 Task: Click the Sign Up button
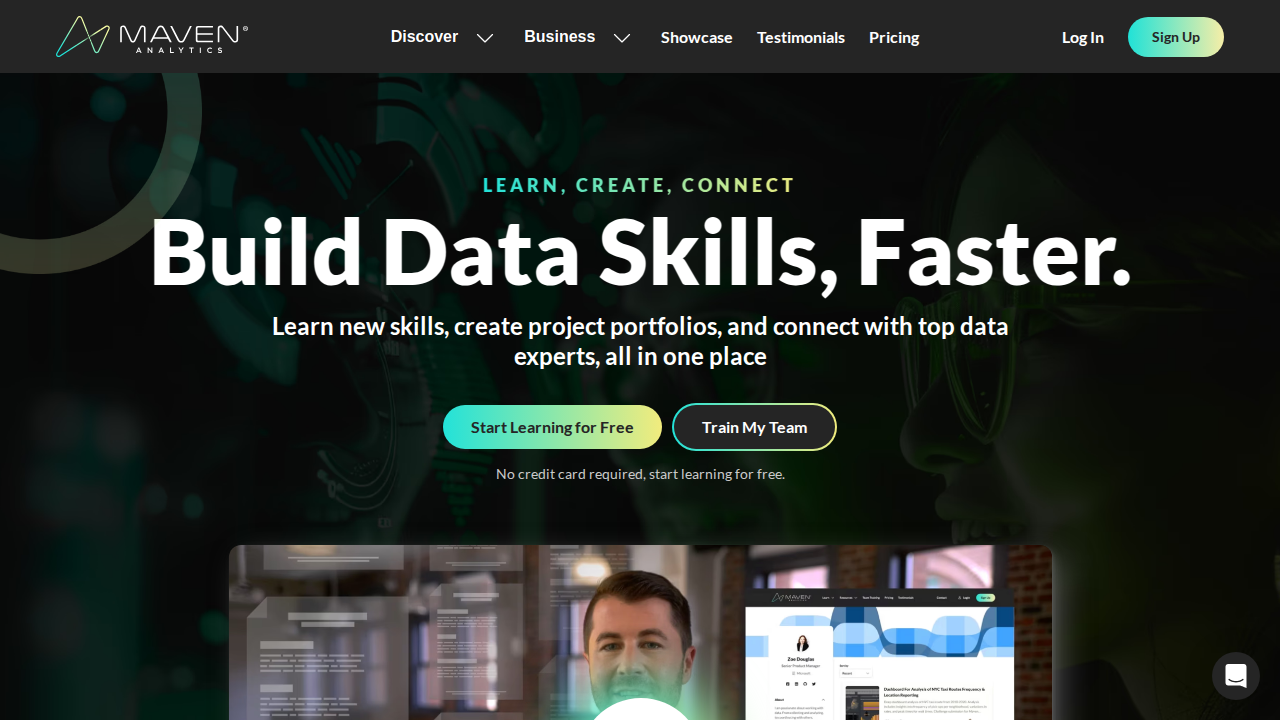1176,37
